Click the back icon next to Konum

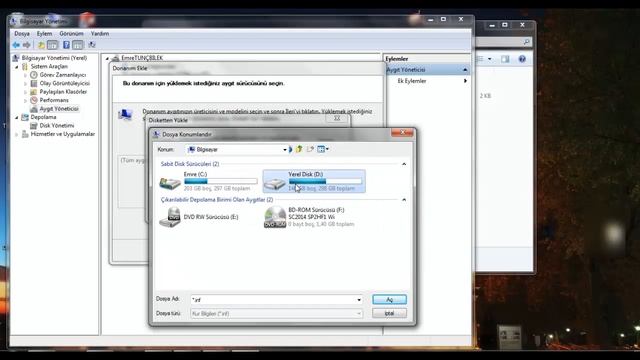coord(291,149)
